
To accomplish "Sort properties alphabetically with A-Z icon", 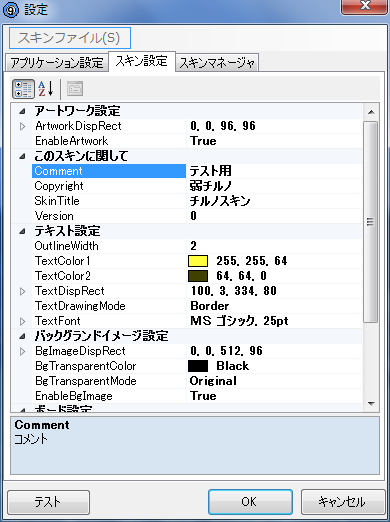I will pyautogui.click(x=46, y=89).
